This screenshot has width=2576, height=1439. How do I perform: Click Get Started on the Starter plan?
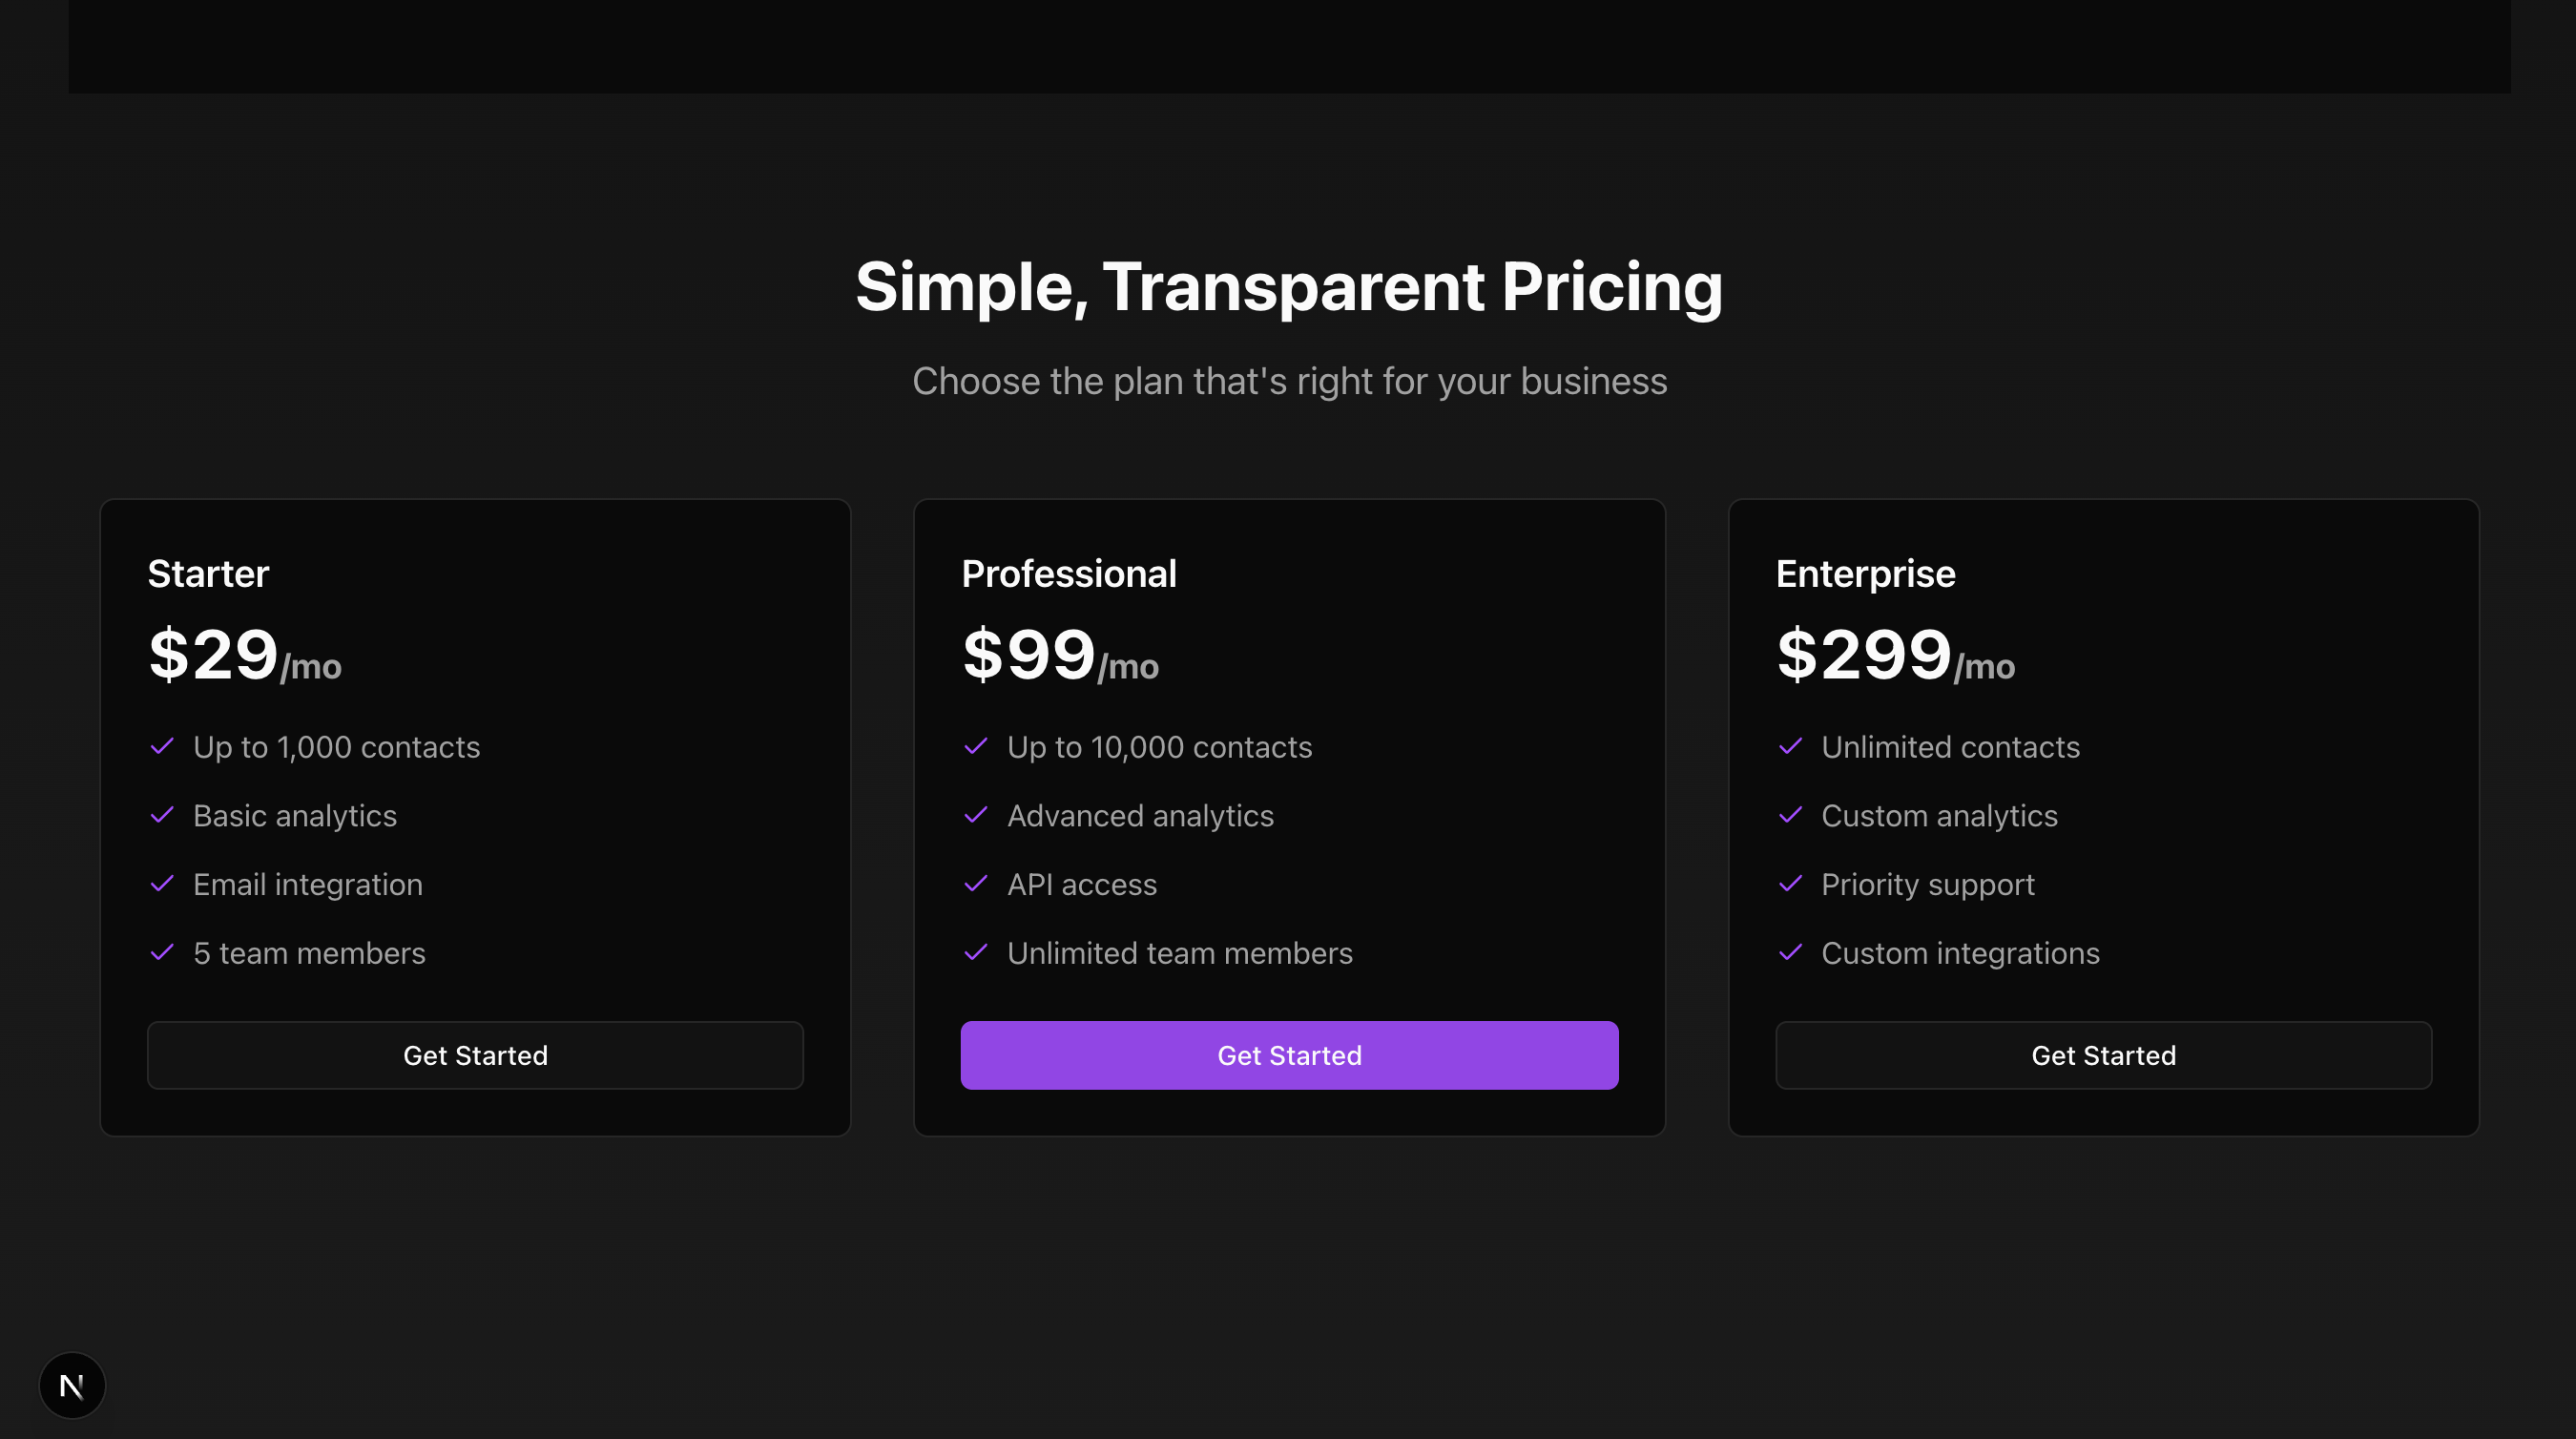(475, 1055)
